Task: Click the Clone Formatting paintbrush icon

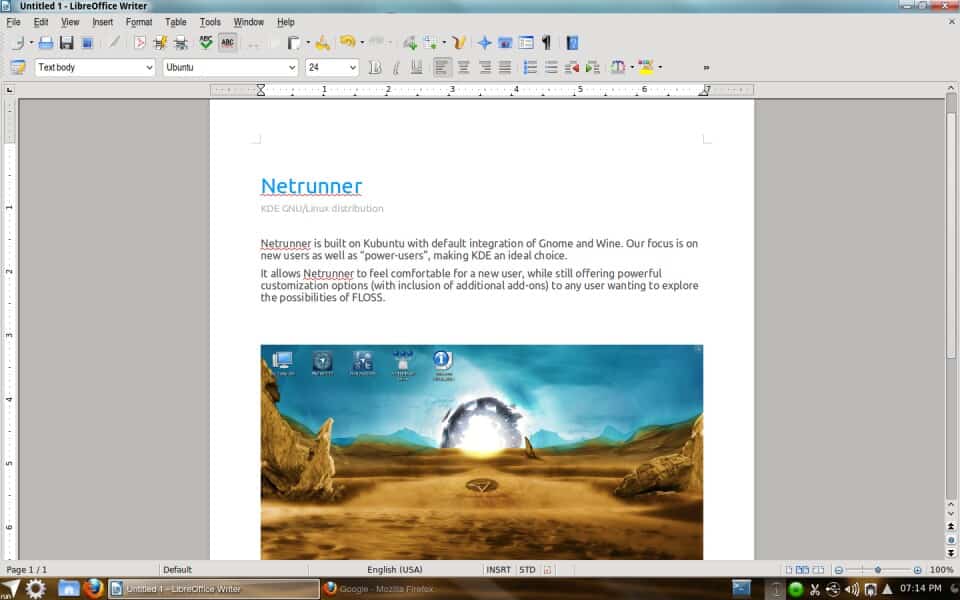Action: [x=323, y=43]
